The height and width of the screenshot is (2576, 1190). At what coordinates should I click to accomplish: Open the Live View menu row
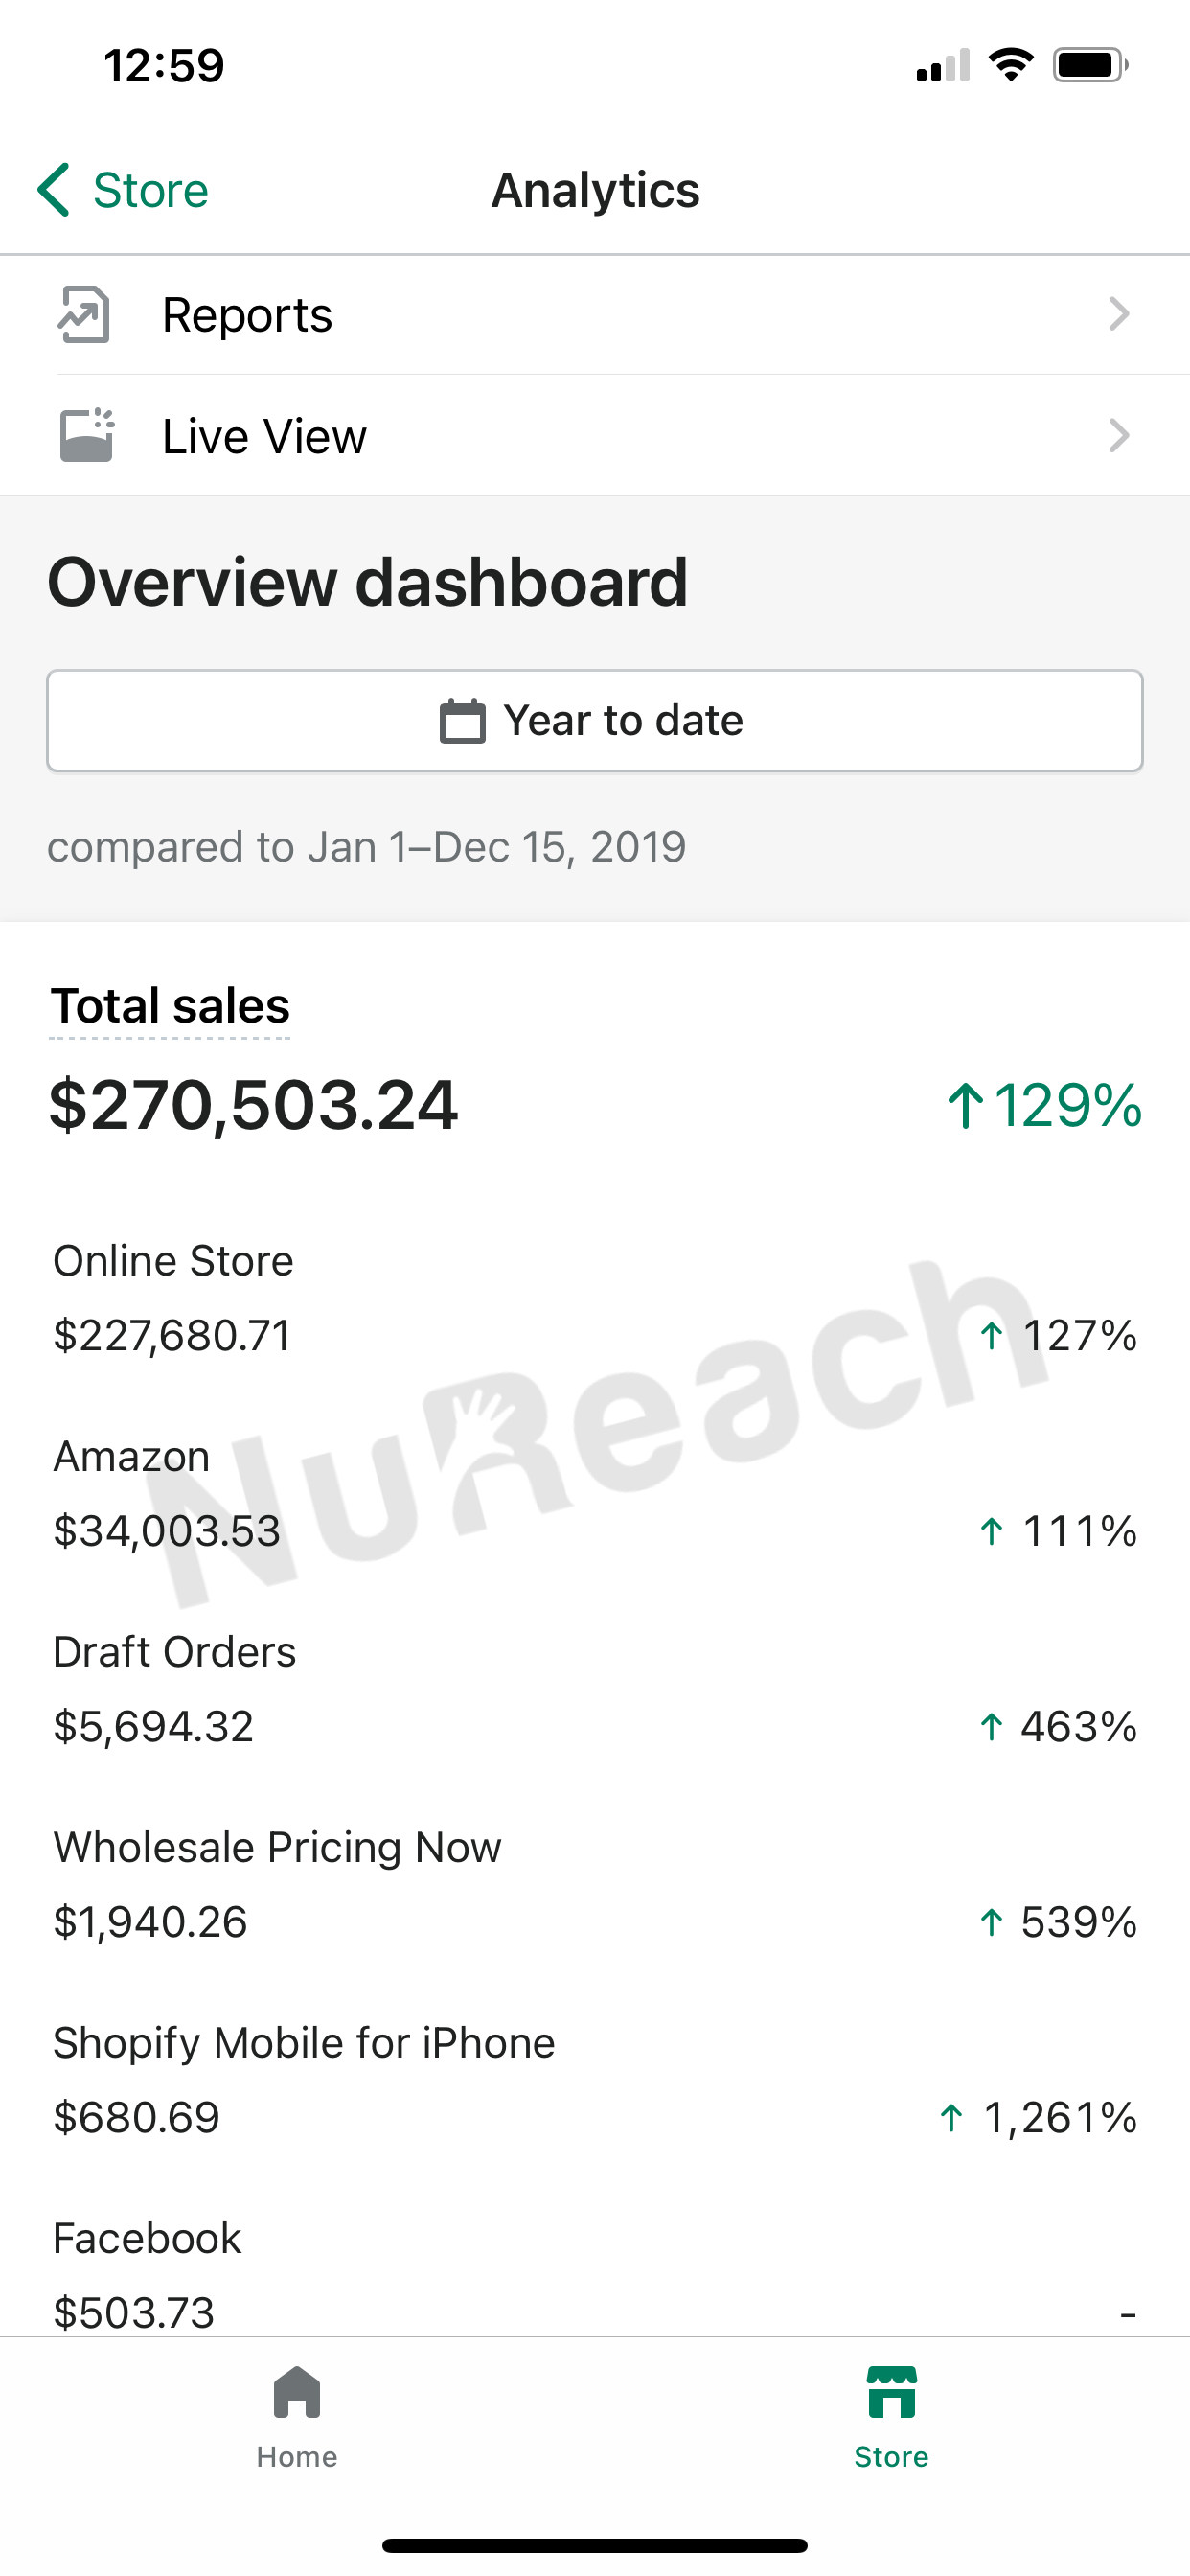pyautogui.click(x=594, y=436)
